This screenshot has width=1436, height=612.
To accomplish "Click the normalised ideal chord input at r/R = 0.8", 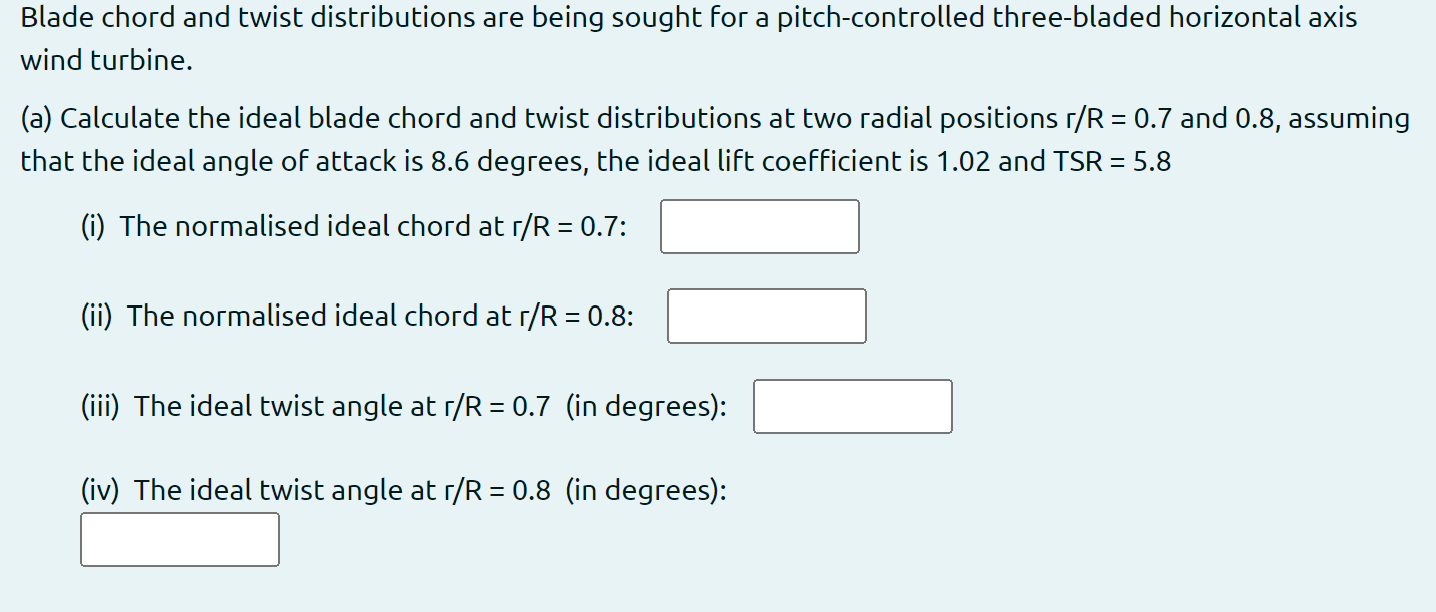I will tap(767, 315).
